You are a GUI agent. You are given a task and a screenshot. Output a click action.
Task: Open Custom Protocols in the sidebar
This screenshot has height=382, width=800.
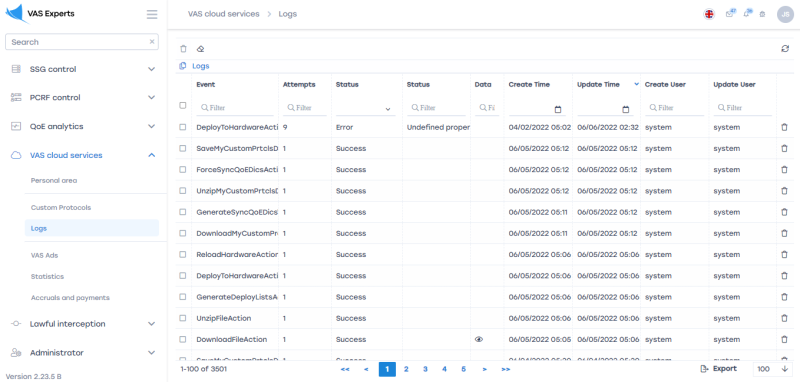pyautogui.click(x=61, y=208)
